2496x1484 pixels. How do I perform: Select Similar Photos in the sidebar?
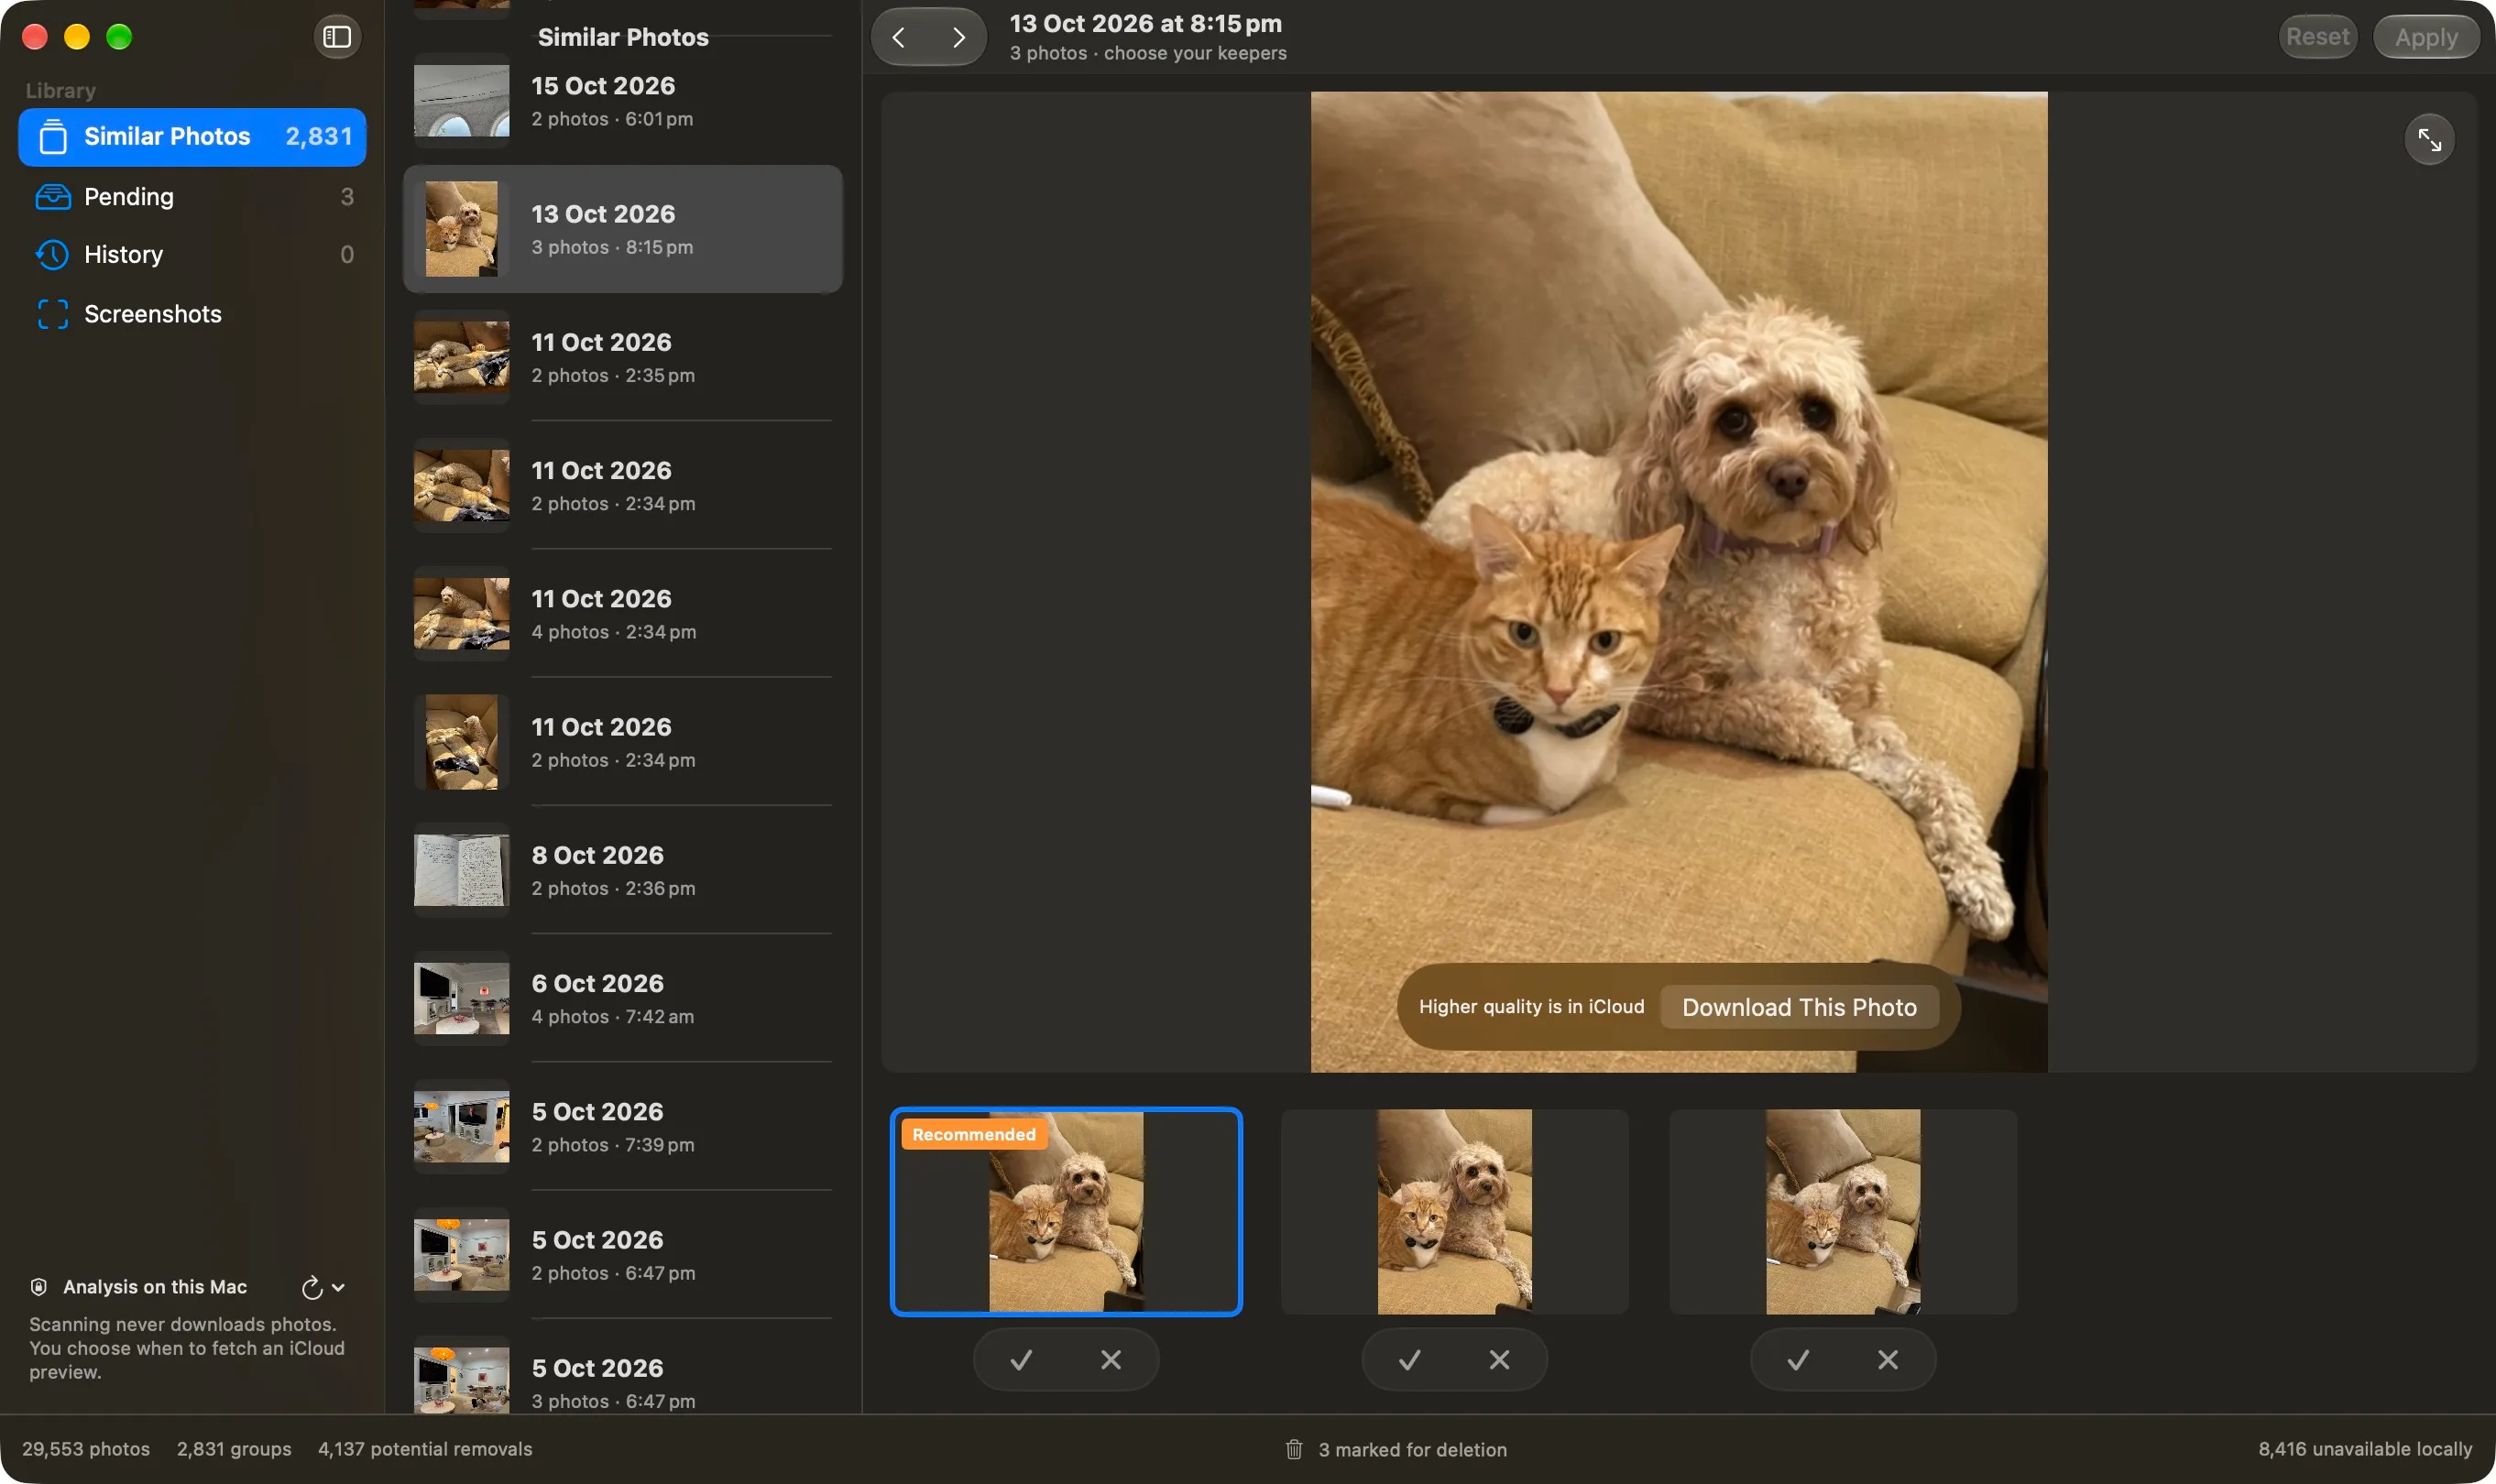click(x=192, y=137)
